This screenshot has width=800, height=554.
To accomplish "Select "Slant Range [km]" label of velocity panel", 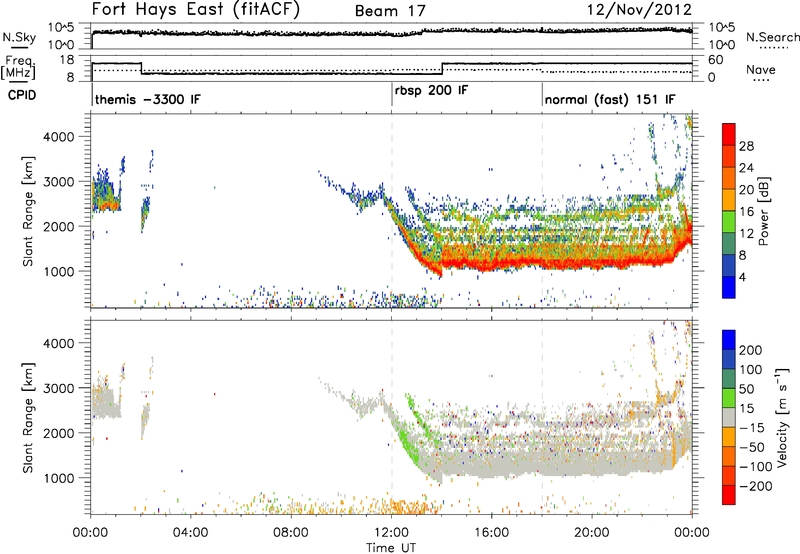I will (28, 417).
